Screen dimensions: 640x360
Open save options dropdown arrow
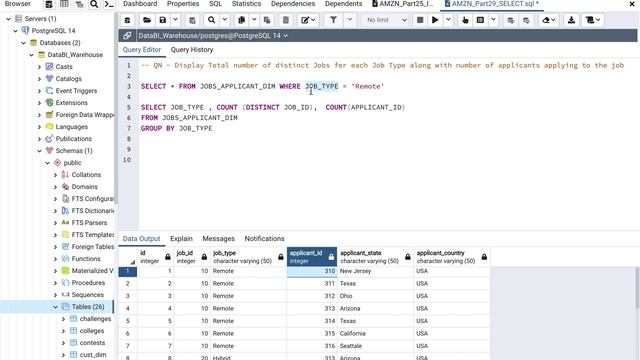click(x=175, y=20)
